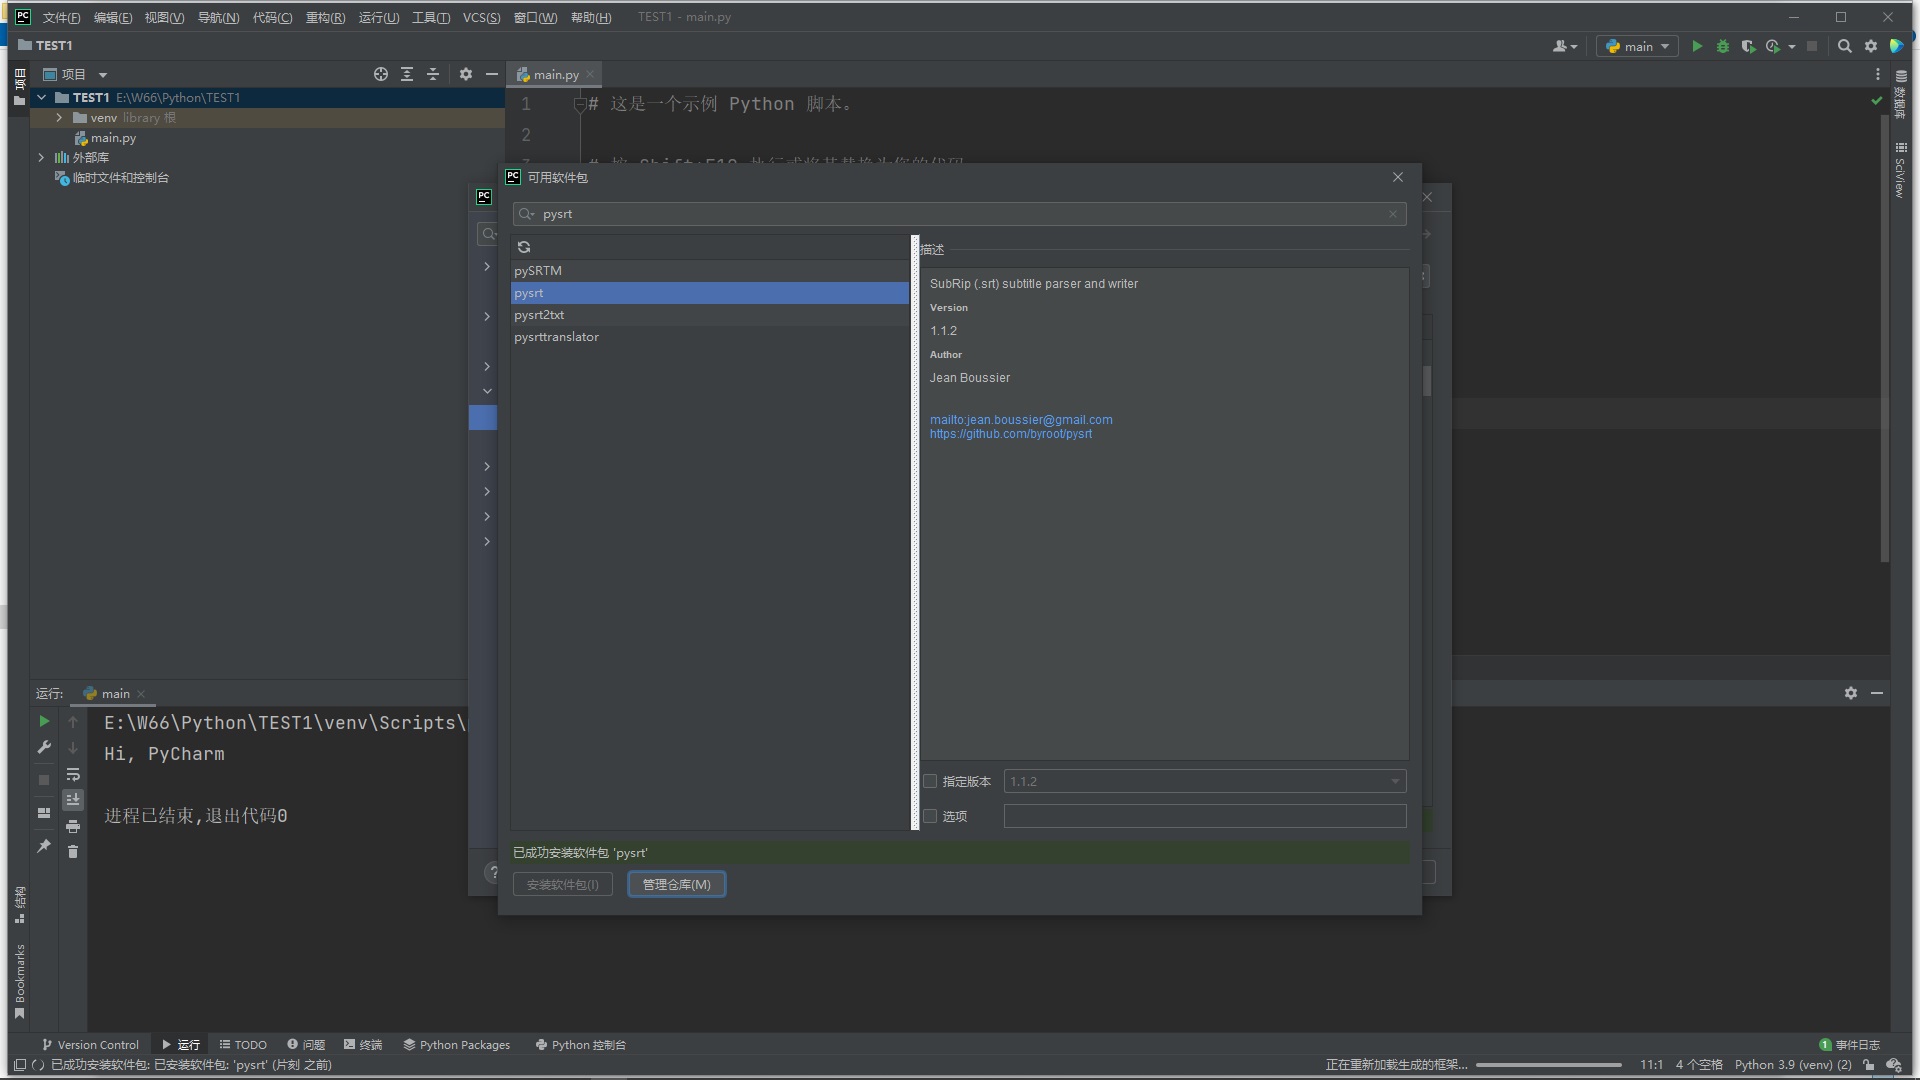Open the 1.1.2 version dropdown
Screen dimensions: 1920x1080
[1395, 781]
